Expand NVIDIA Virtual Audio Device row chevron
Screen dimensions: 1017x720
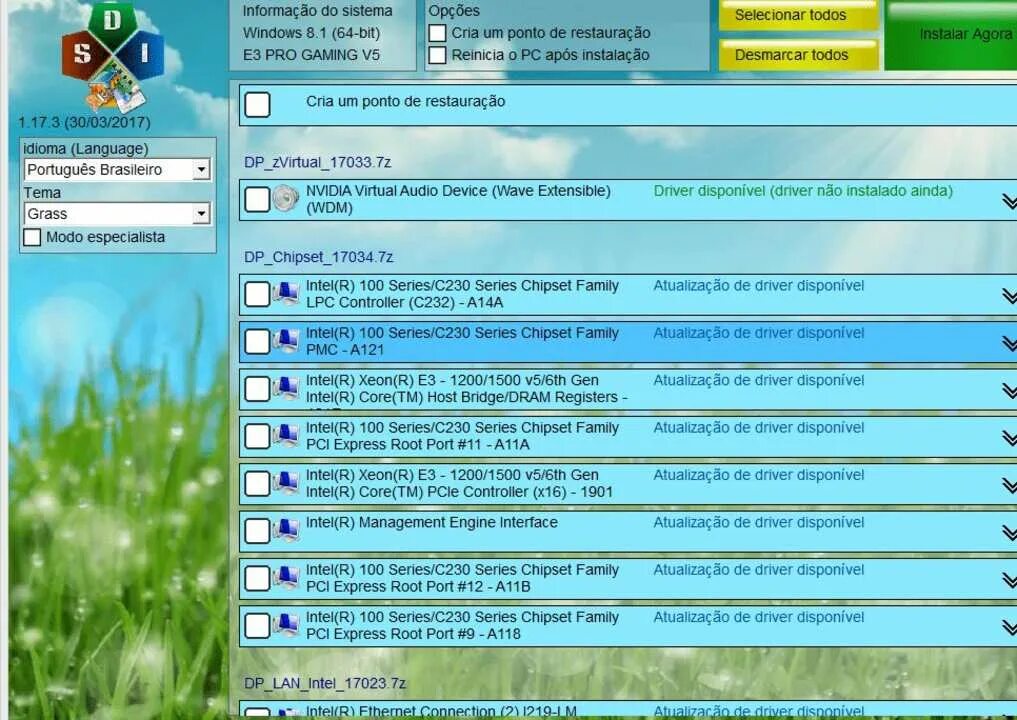[1009, 201]
